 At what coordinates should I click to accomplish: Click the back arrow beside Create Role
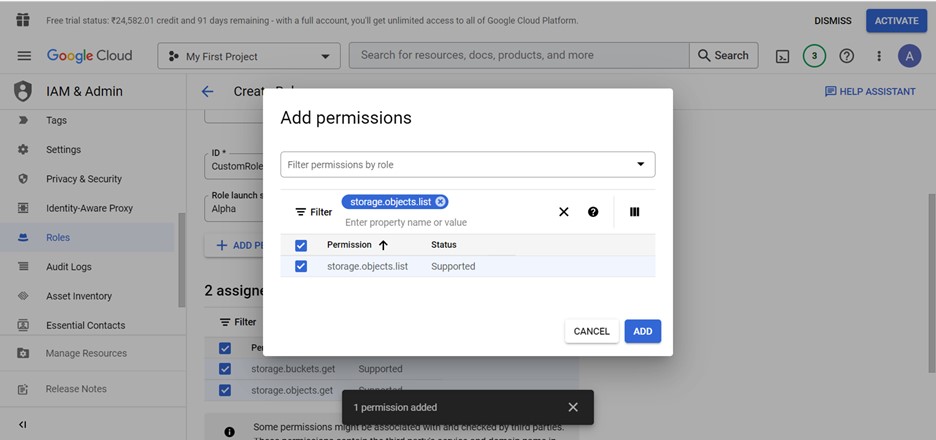(x=208, y=91)
